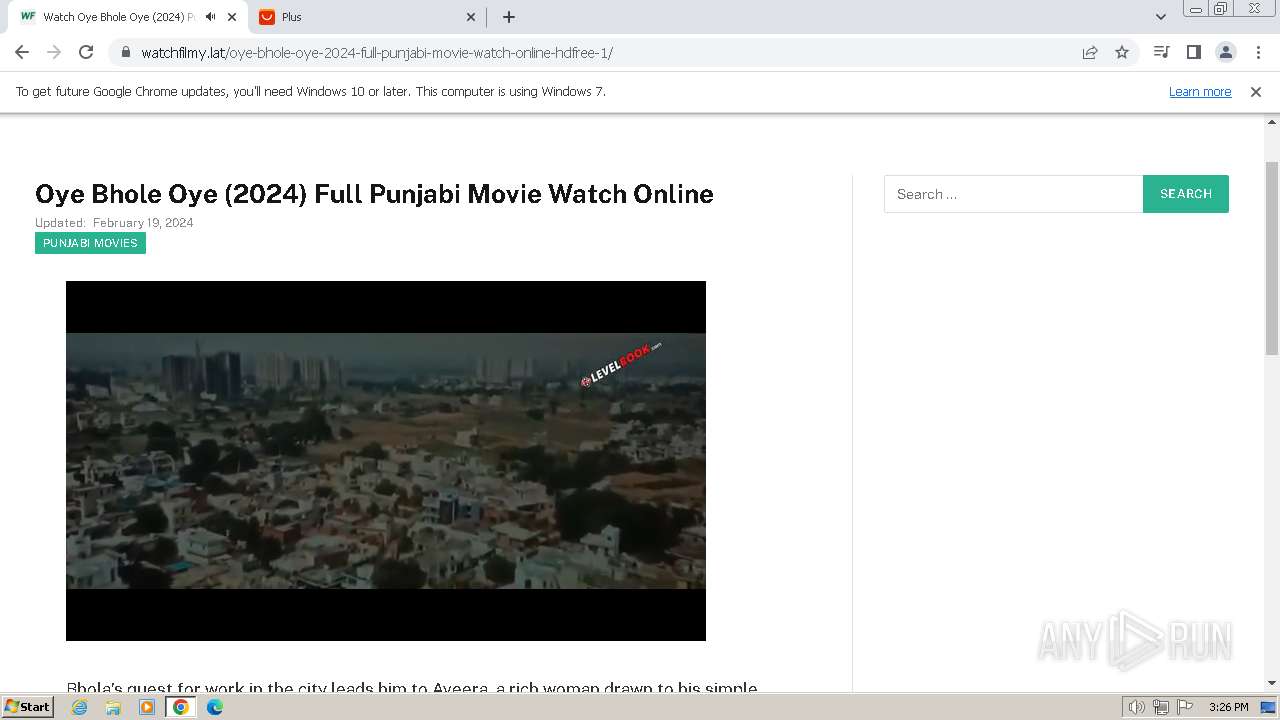Viewport: 1280px width, 720px height.
Task: Select Chrome in the taskbar
Action: pyautogui.click(x=180, y=707)
